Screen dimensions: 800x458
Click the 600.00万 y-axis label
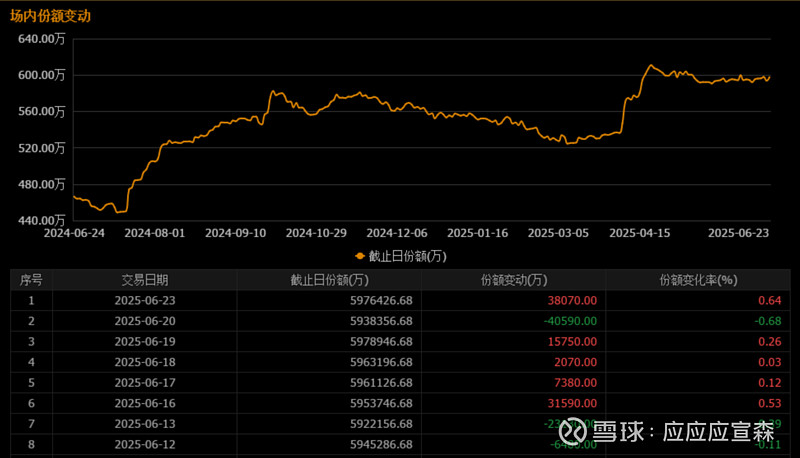(x=41, y=75)
